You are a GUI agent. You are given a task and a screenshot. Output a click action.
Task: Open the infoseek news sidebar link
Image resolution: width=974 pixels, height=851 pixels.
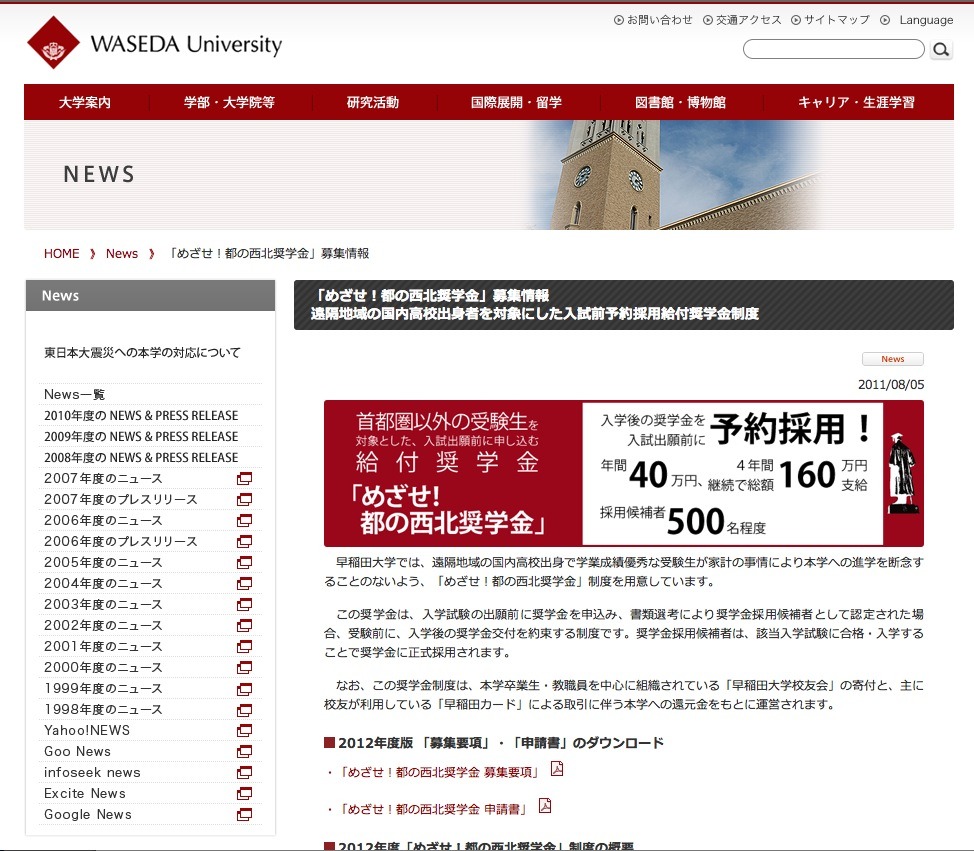pyautogui.click(x=92, y=773)
